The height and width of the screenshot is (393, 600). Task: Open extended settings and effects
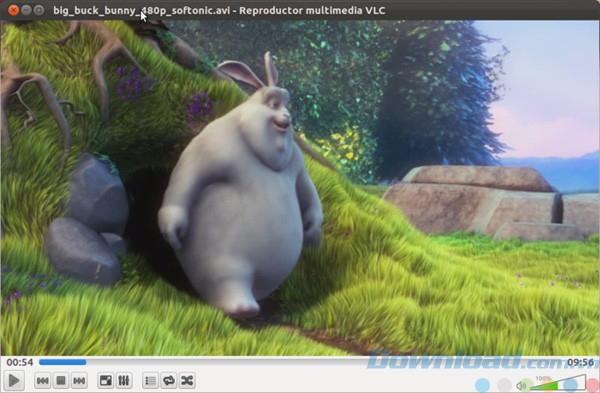click(124, 380)
